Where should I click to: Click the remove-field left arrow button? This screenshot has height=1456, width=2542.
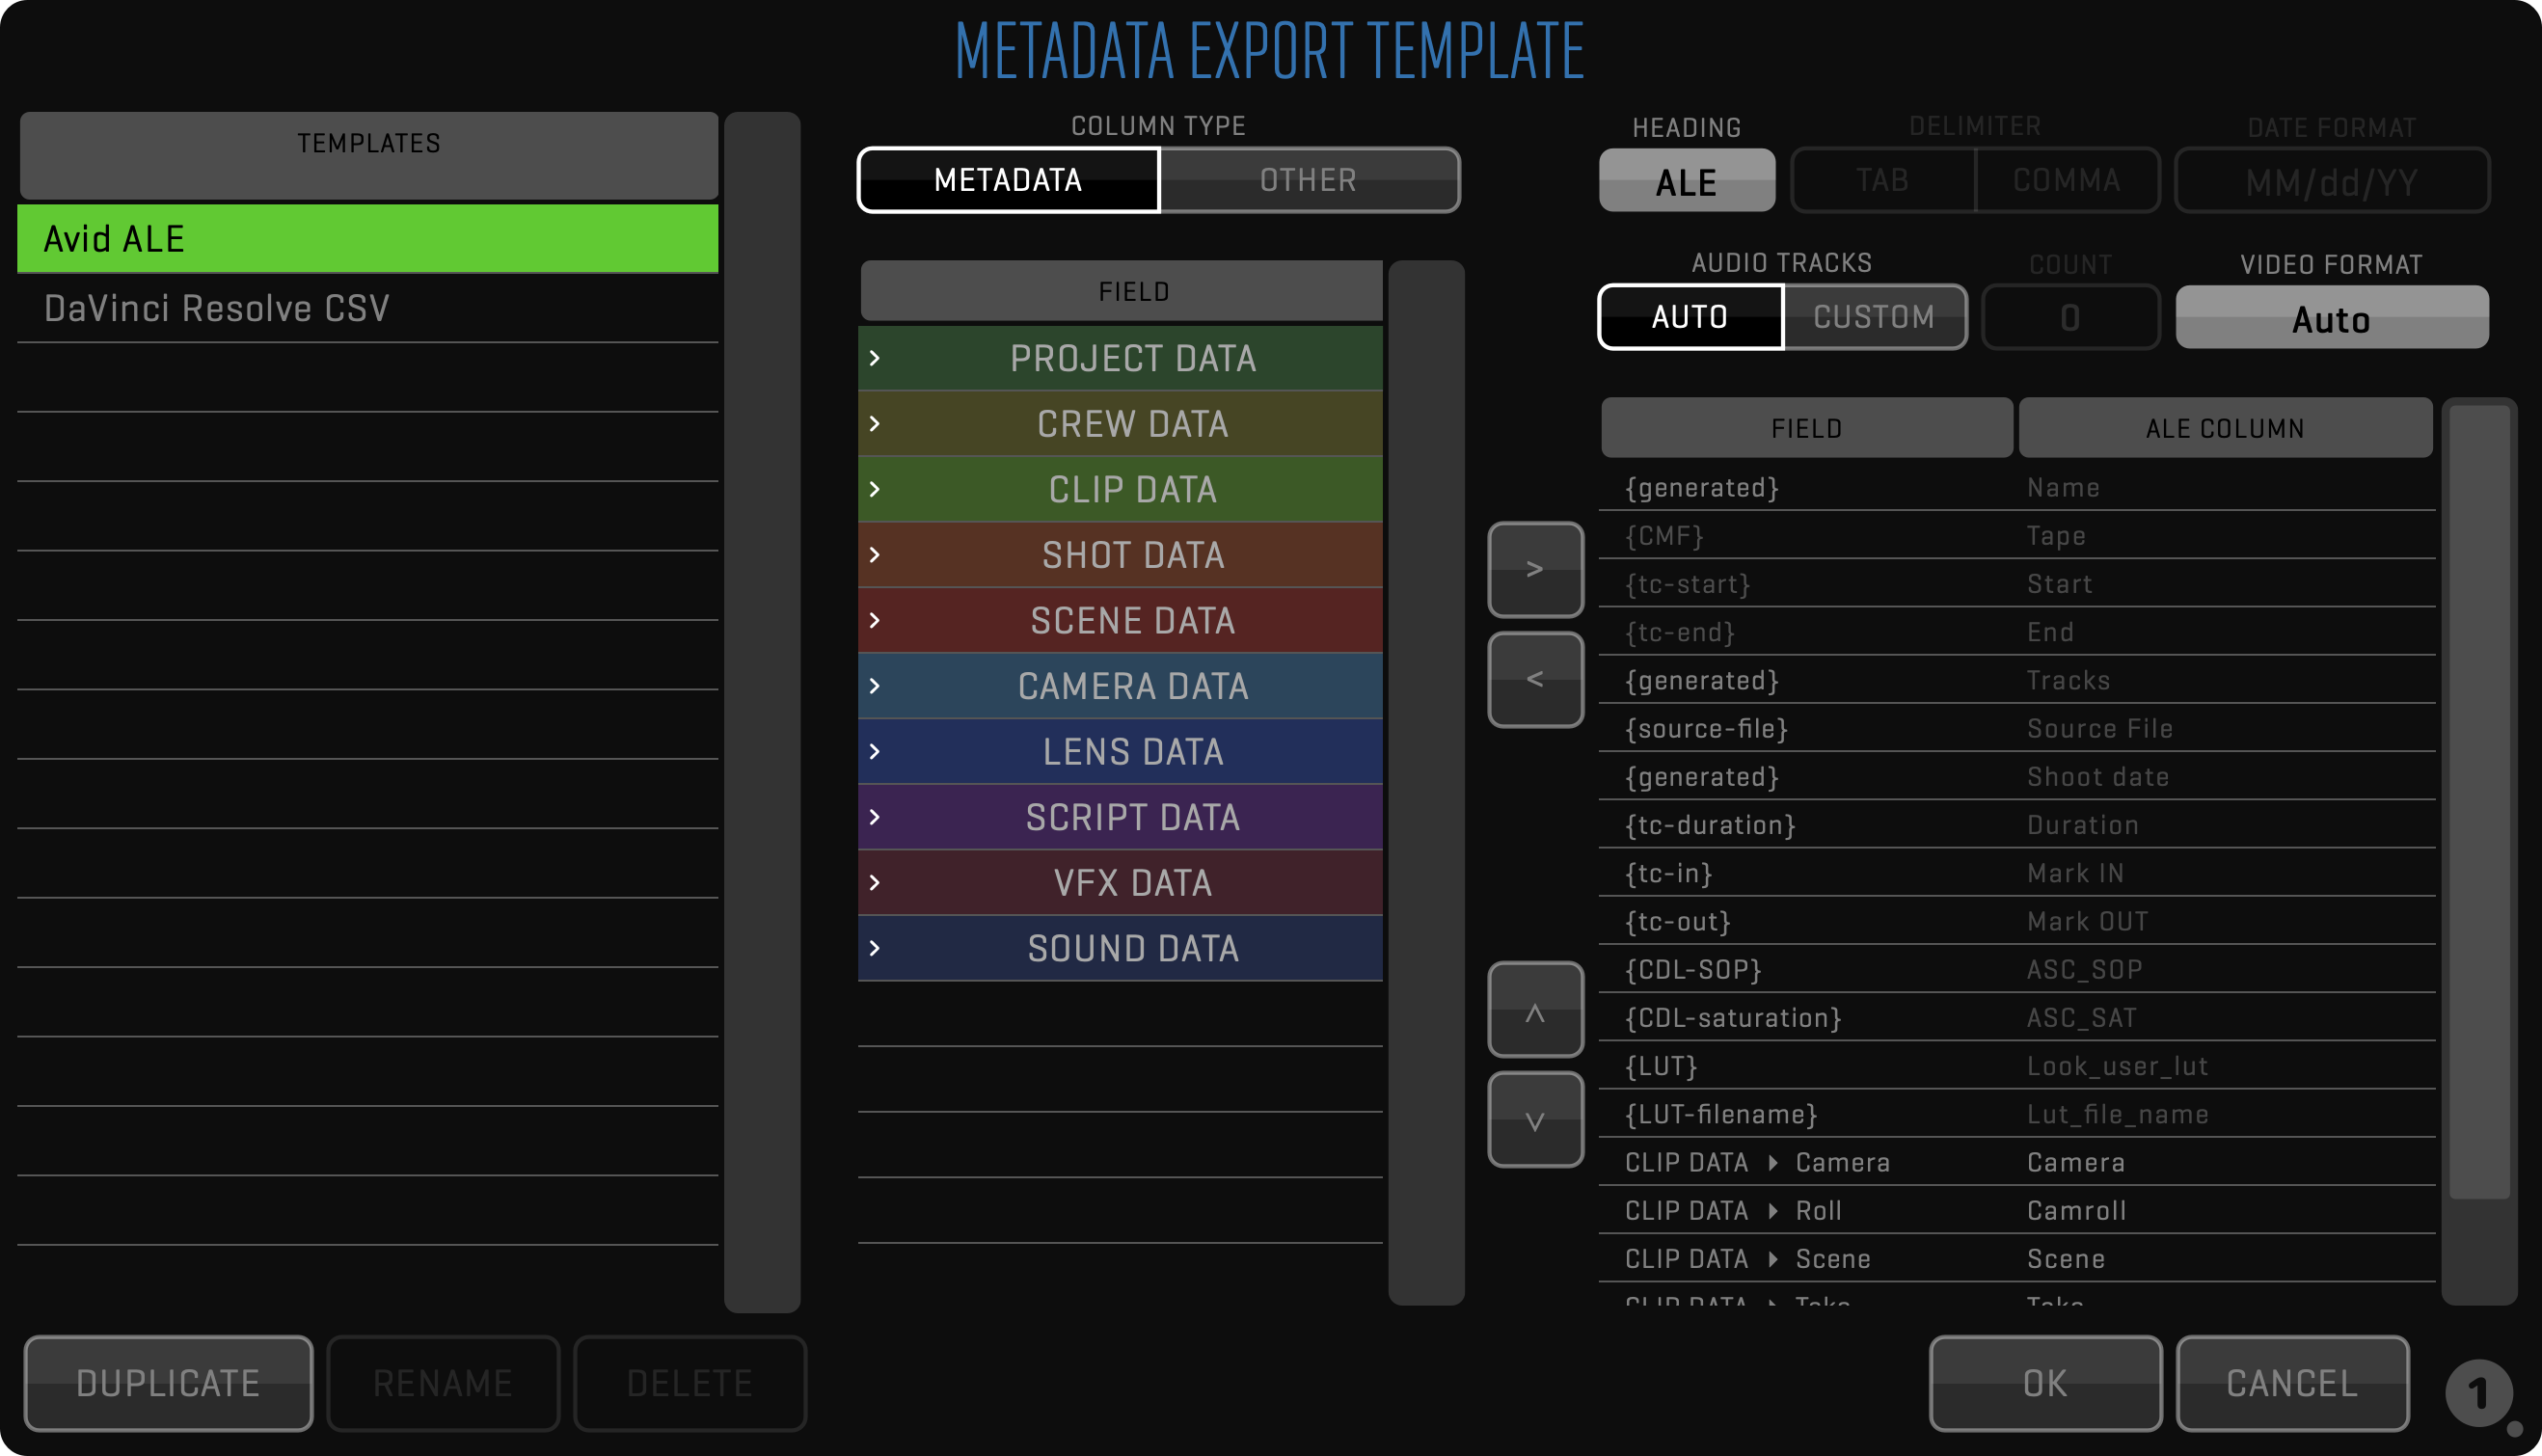(1535, 679)
